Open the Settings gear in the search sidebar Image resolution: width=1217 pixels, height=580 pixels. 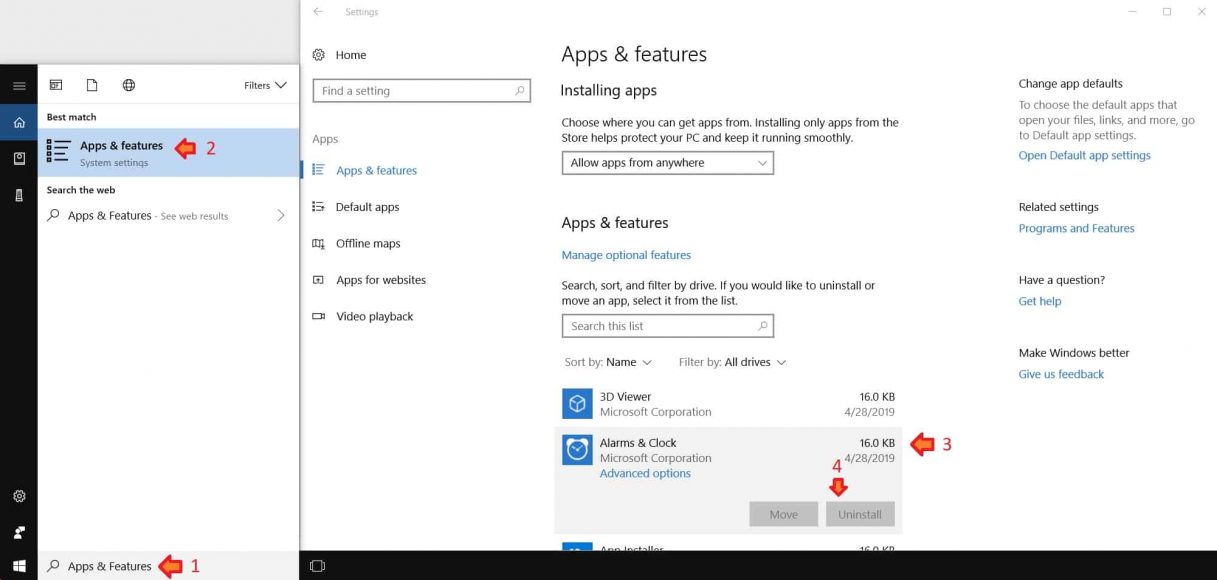pyautogui.click(x=19, y=496)
